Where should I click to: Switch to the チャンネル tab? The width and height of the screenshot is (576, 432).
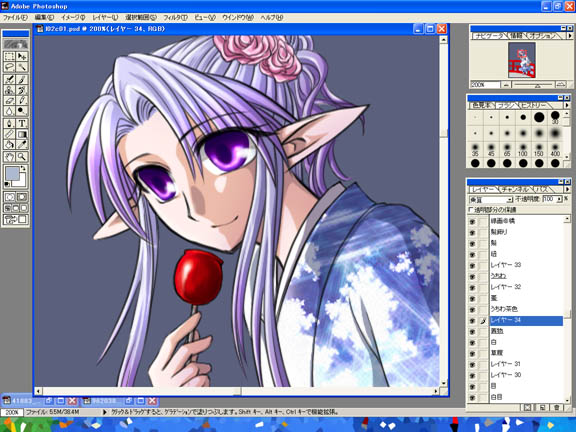click(x=515, y=189)
